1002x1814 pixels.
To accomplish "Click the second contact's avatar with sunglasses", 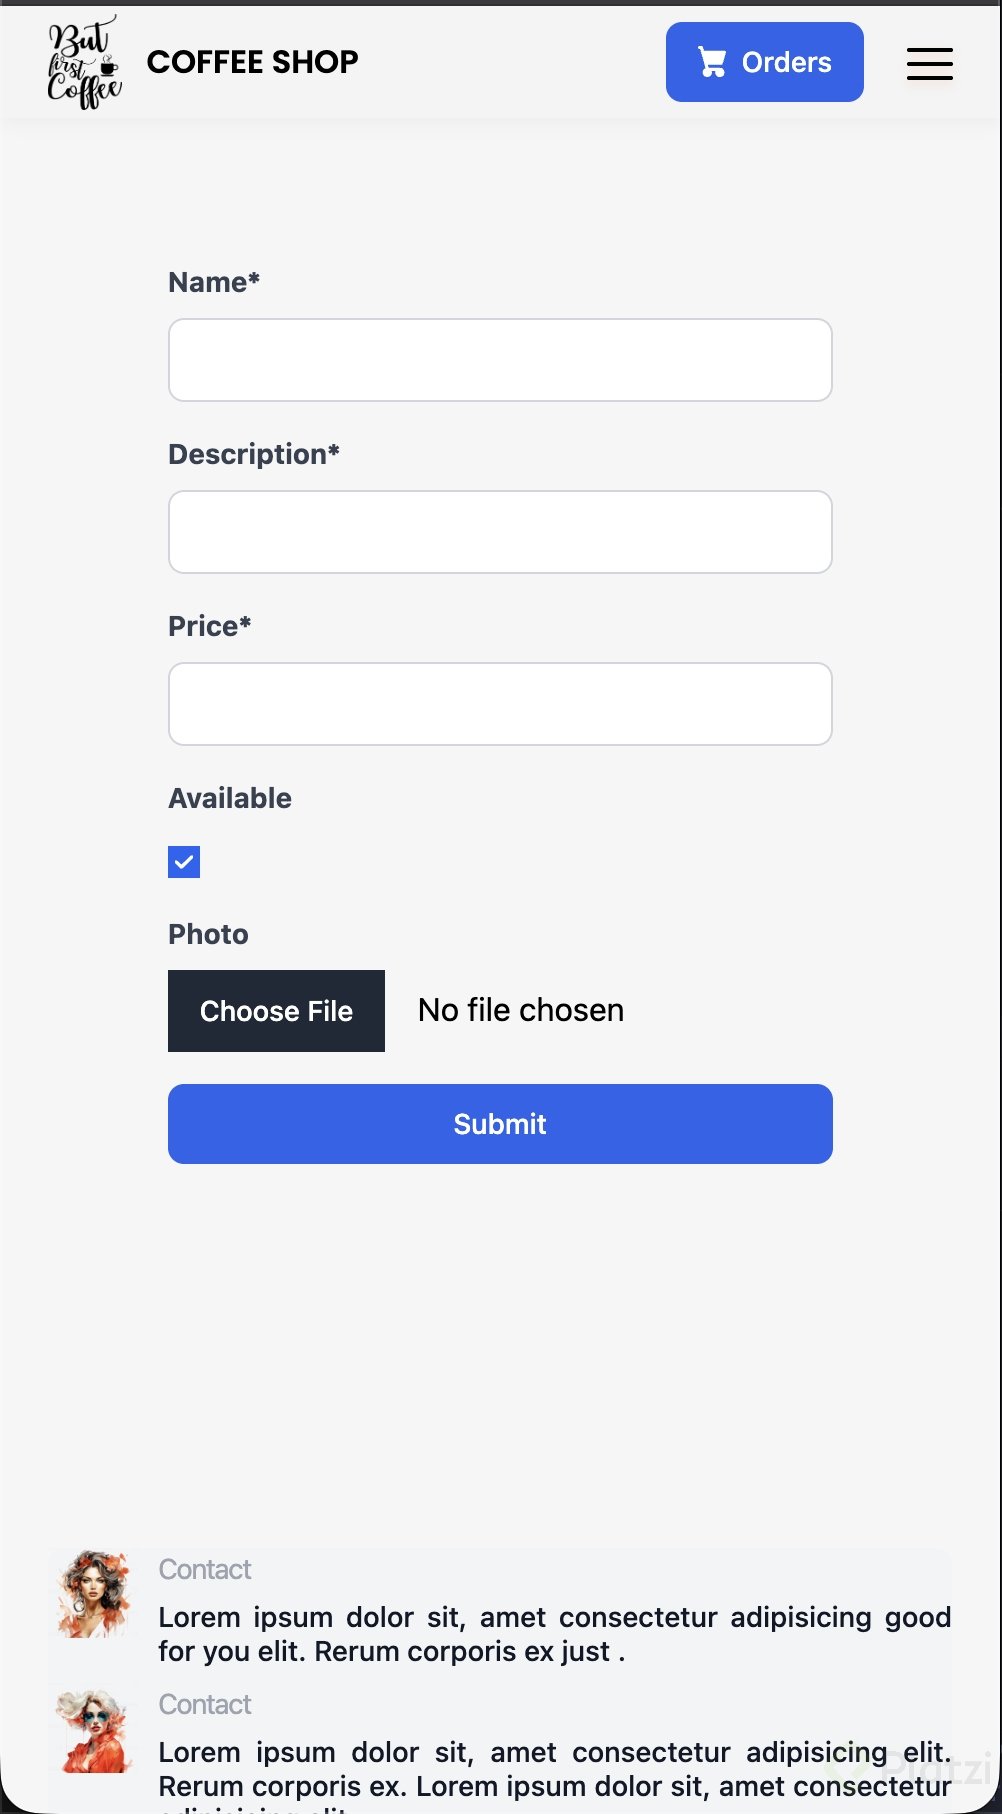I will (94, 1731).
